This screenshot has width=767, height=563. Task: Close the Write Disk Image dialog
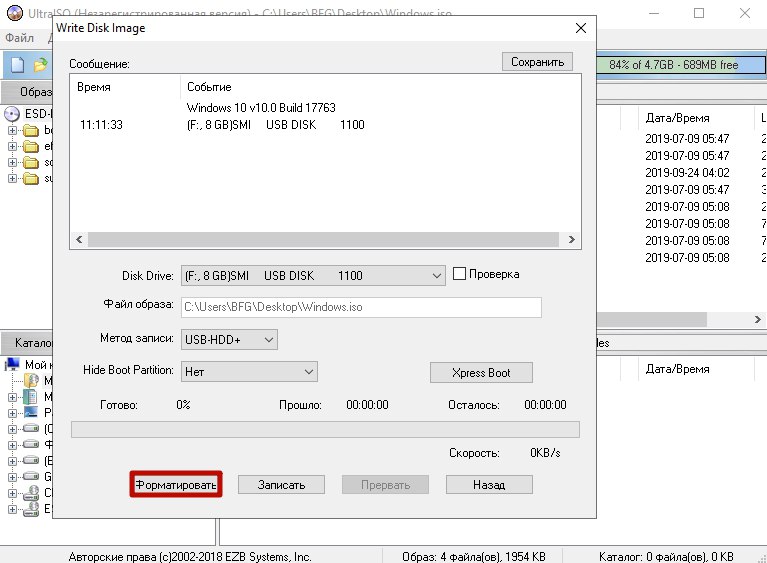coord(581,28)
